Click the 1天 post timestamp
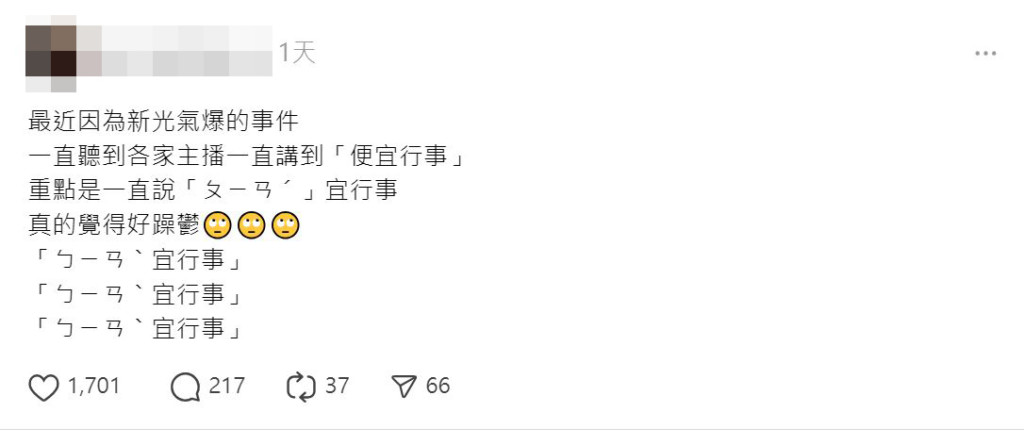This screenshot has width=1024, height=445. 297,52
